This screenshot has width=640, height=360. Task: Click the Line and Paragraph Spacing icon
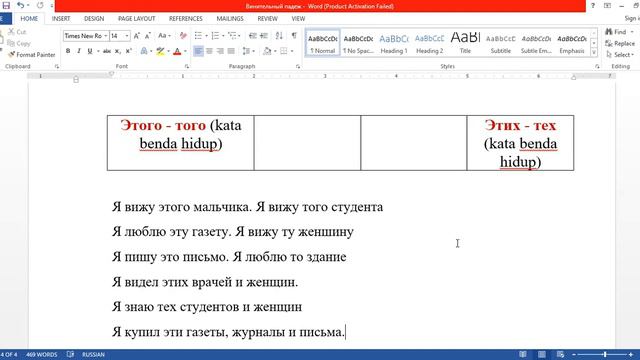(246, 51)
